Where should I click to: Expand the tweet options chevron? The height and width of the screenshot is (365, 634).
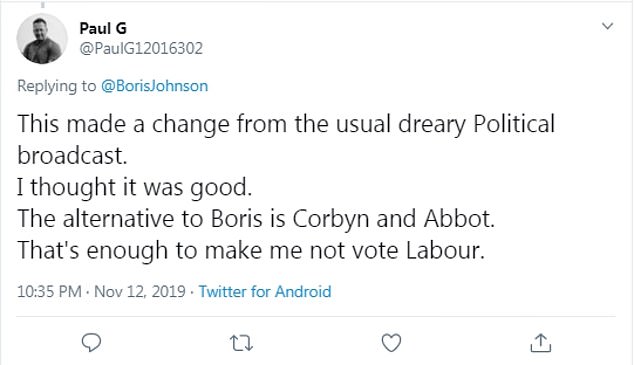coord(607,26)
